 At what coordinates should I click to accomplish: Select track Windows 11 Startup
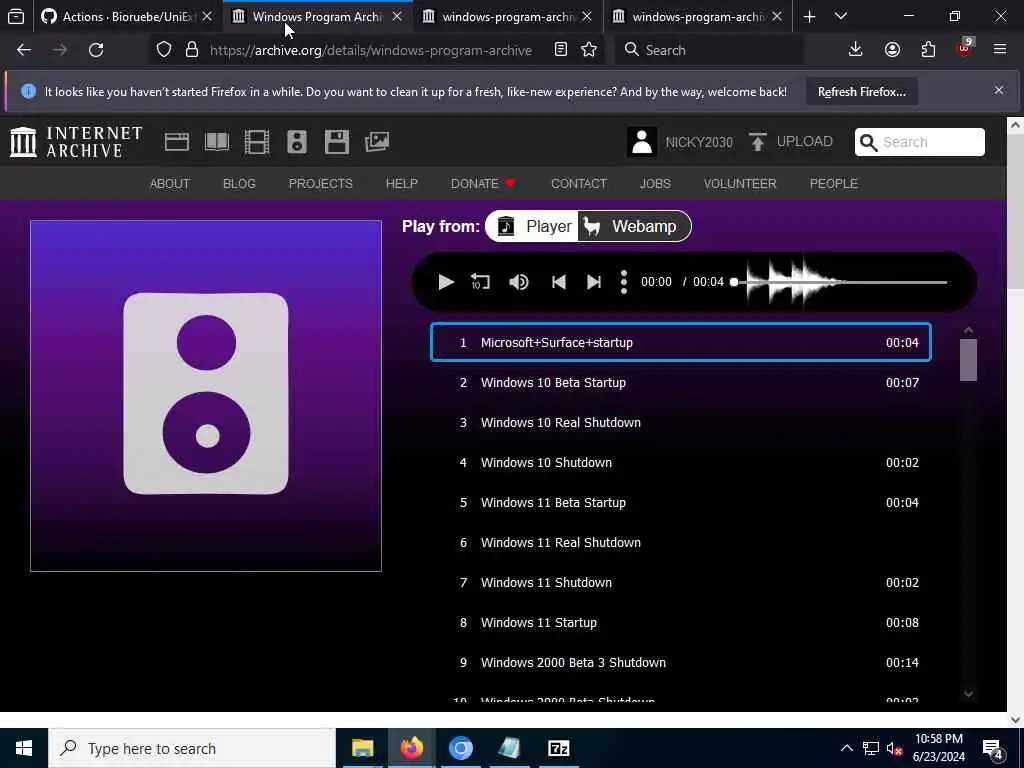point(680,622)
